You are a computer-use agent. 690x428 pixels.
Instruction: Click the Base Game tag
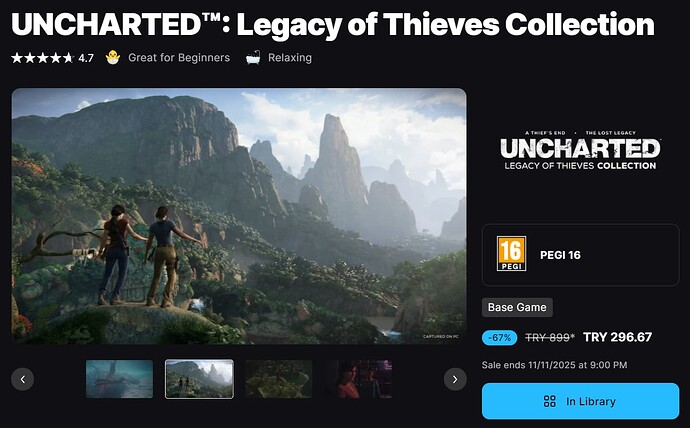point(517,307)
